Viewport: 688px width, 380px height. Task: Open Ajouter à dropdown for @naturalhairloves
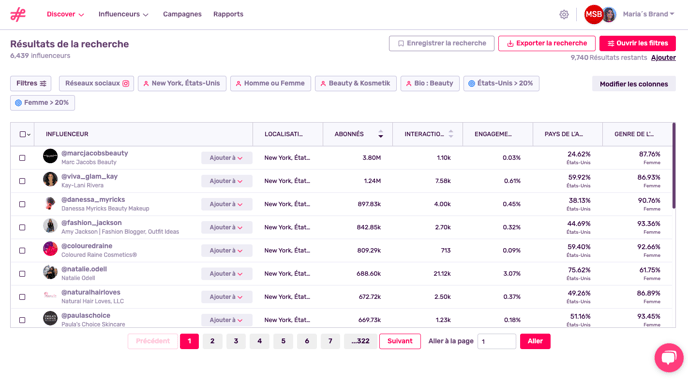pyautogui.click(x=226, y=297)
